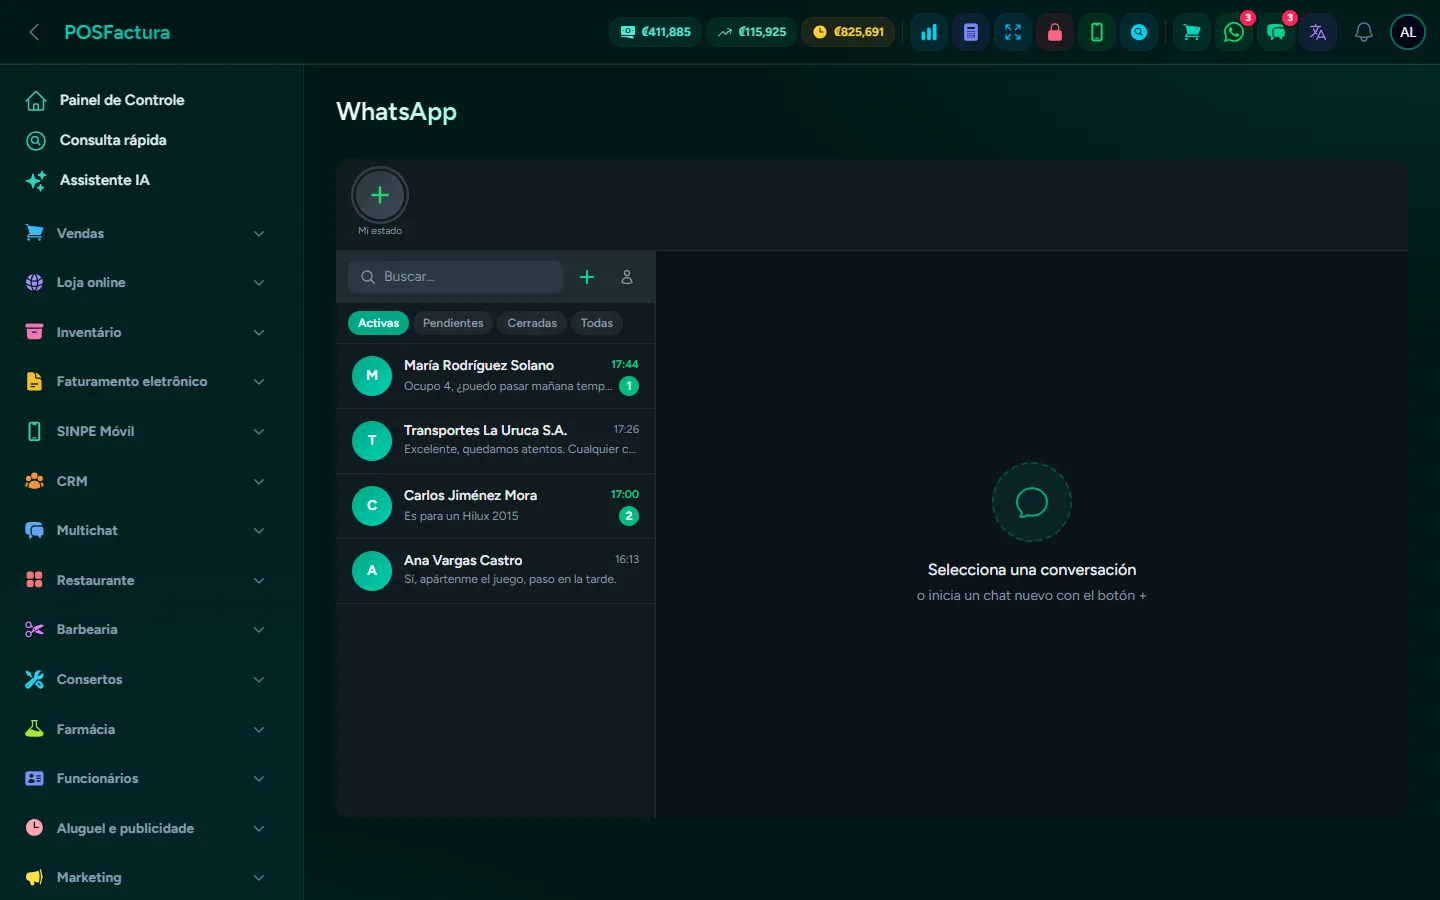Click the Buscar search field
1440x900 pixels.
pos(455,277)
